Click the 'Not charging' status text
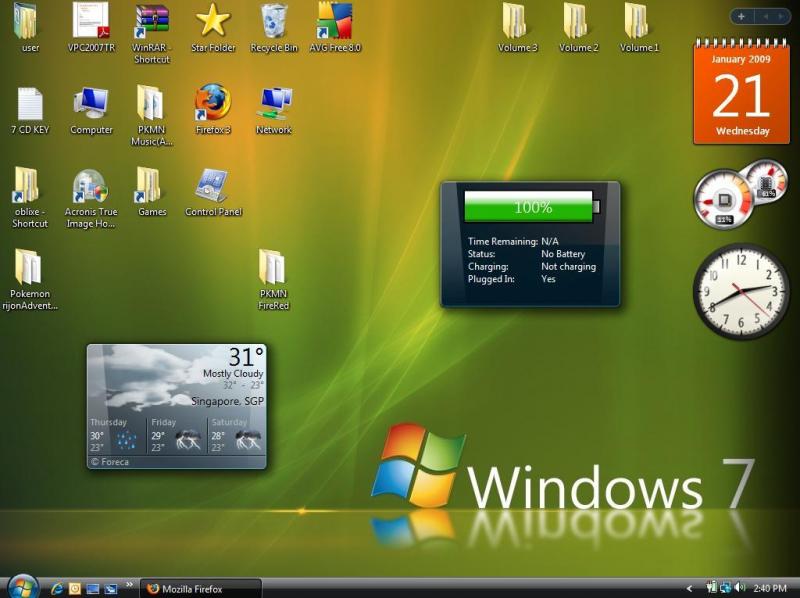Image resolution: width=800 pixels, height=598 pixels. coord(568,266)
